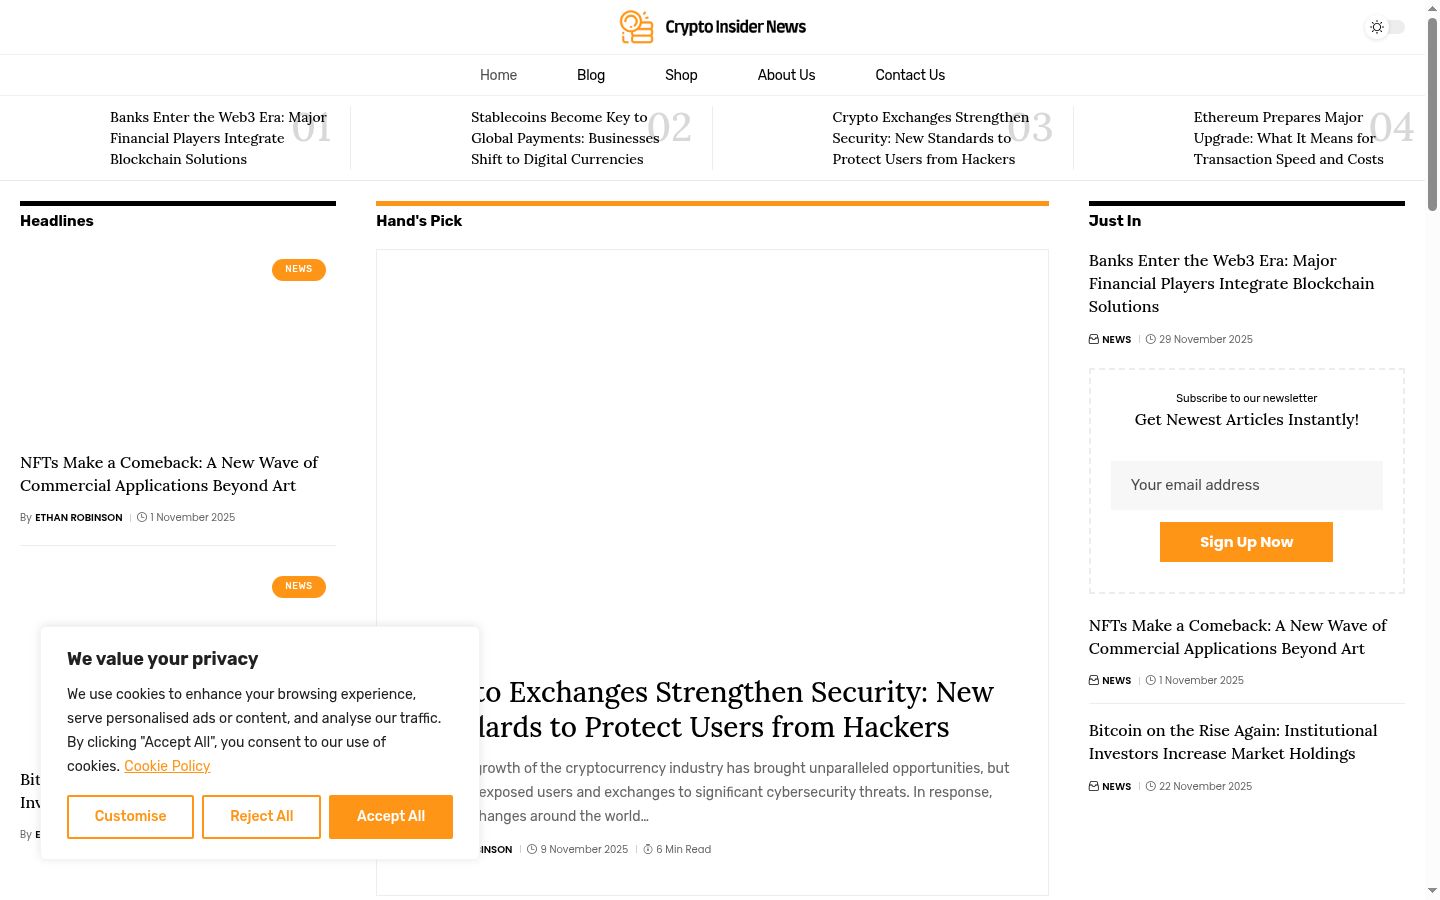This screenshot has height=900, width=1440.
Task: Open ticker story 01 about Banks entering Web3
Action: tap(218, 138)
